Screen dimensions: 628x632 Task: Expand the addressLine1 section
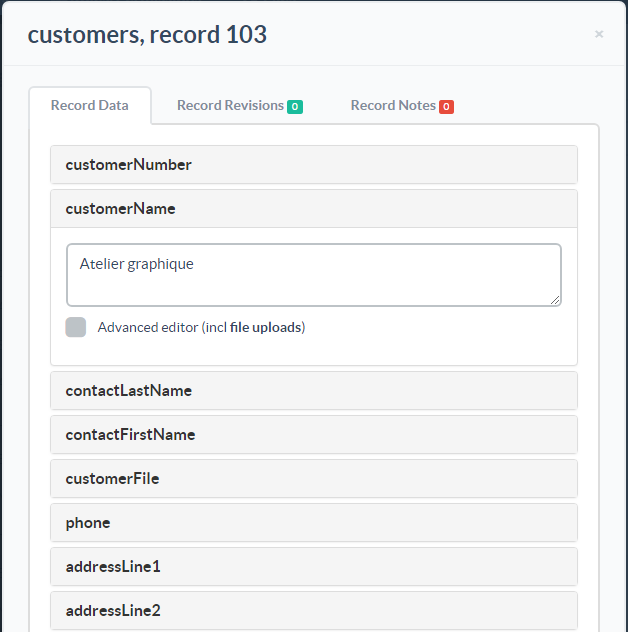[314, 567]
